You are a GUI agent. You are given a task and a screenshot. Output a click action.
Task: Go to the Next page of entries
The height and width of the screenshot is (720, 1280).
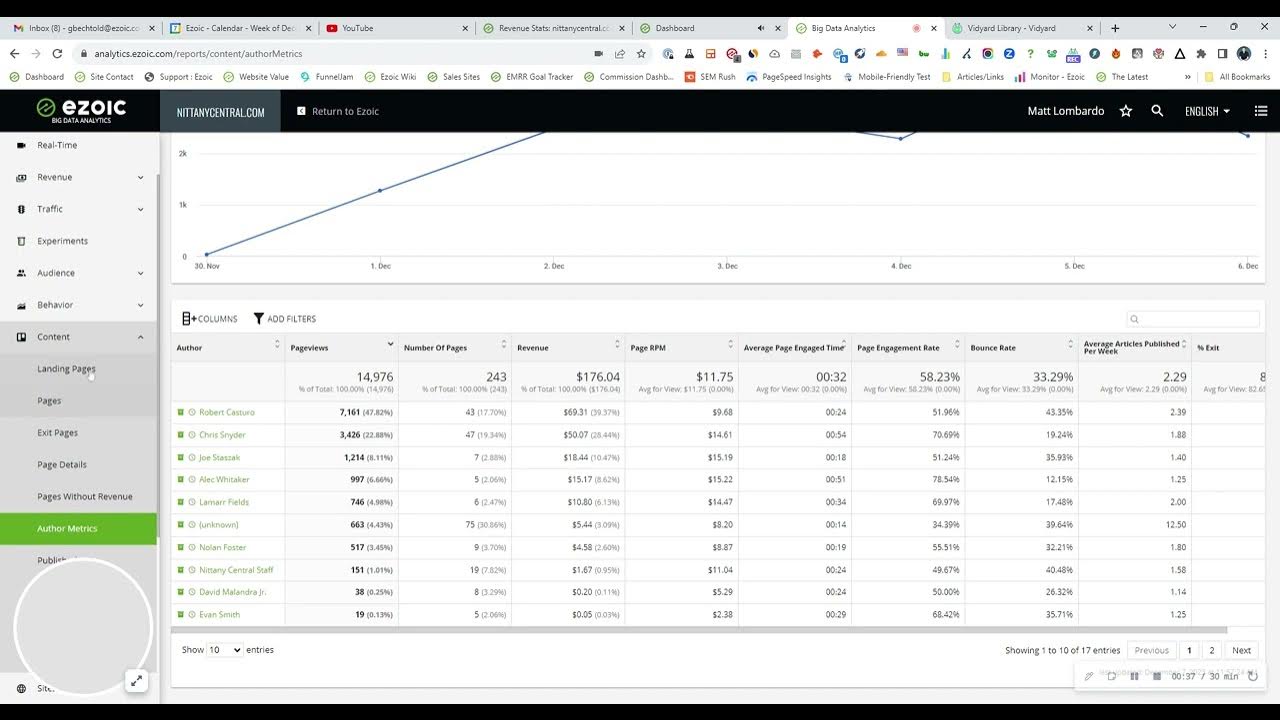pos(1241,650)
